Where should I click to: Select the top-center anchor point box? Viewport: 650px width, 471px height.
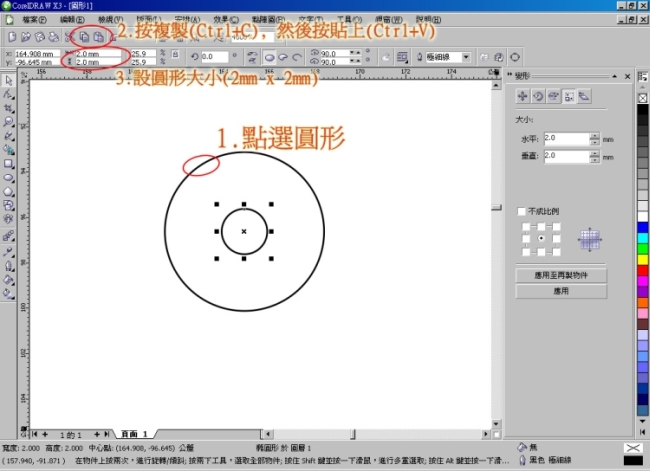[541, 226]
